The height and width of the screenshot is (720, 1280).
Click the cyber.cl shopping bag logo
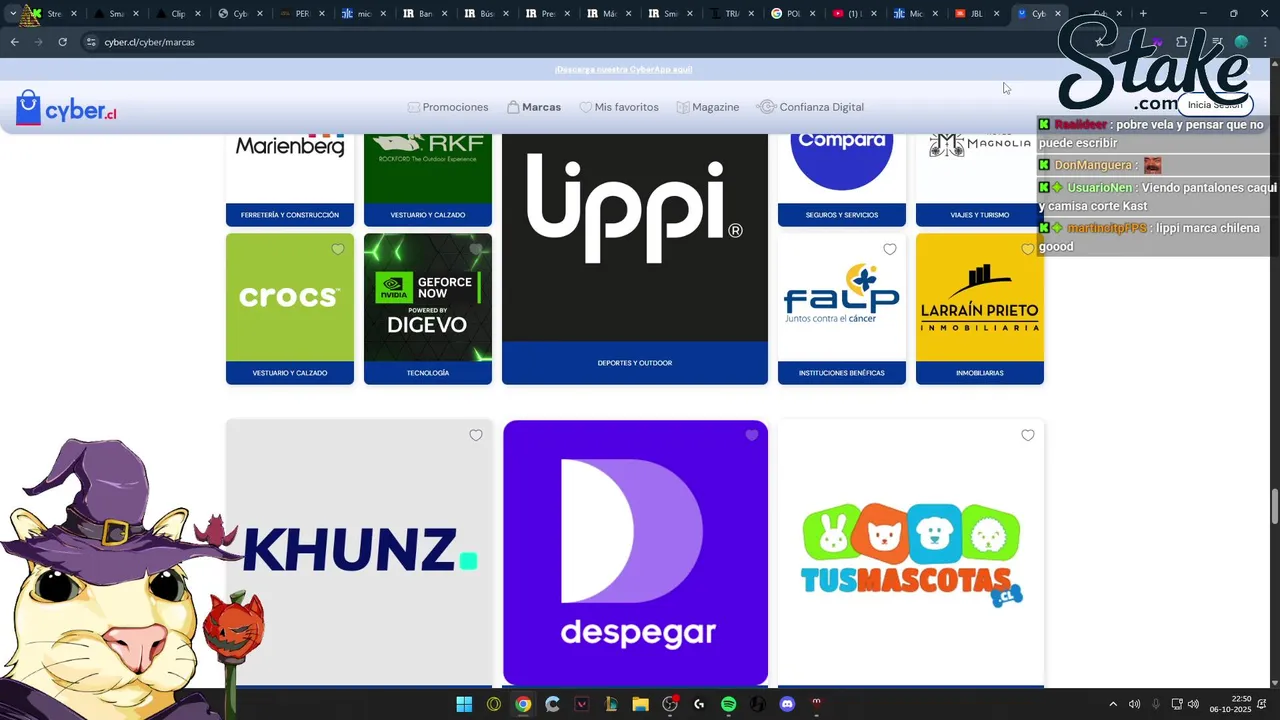[x=66, y=108]
